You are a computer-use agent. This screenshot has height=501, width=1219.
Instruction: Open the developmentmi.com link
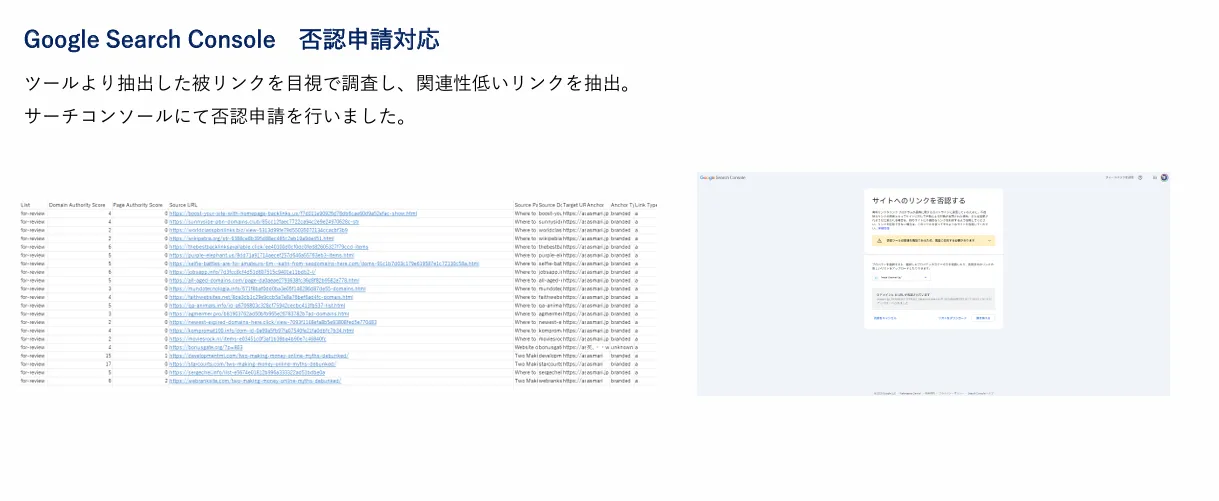[x=258, y=355]
